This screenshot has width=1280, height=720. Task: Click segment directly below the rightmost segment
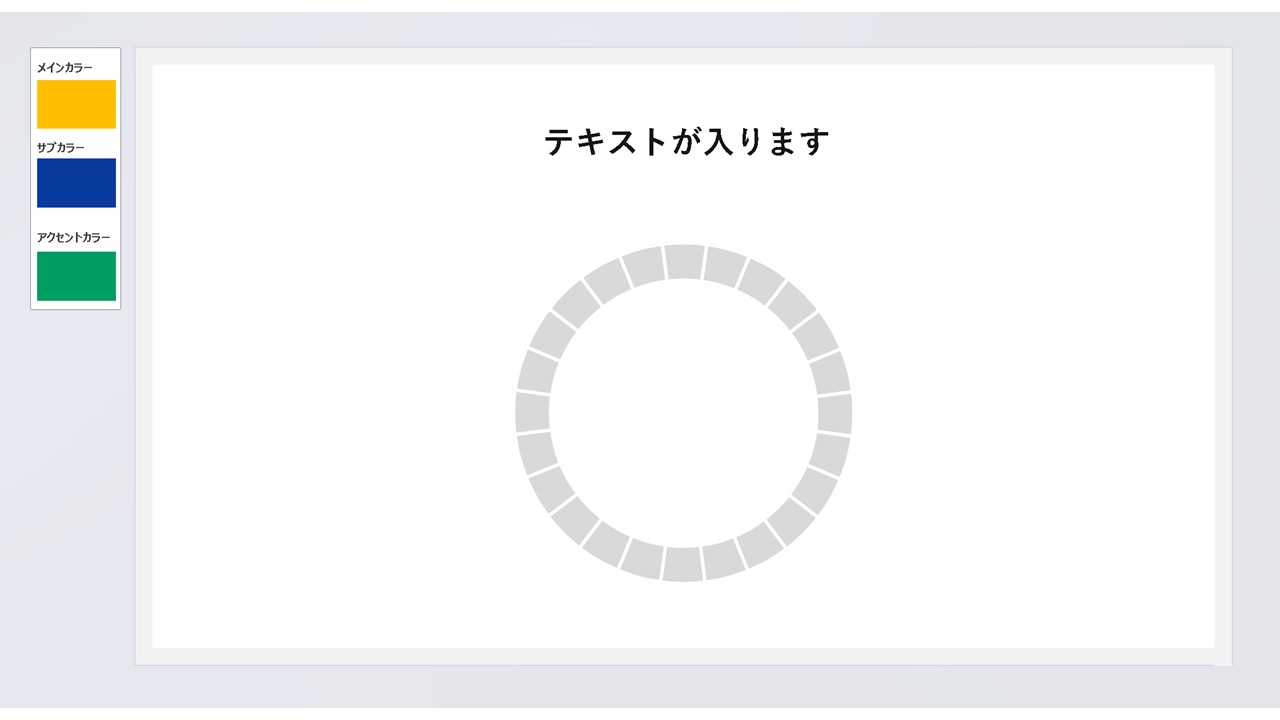pyautogui.click(x=830, y=453)
